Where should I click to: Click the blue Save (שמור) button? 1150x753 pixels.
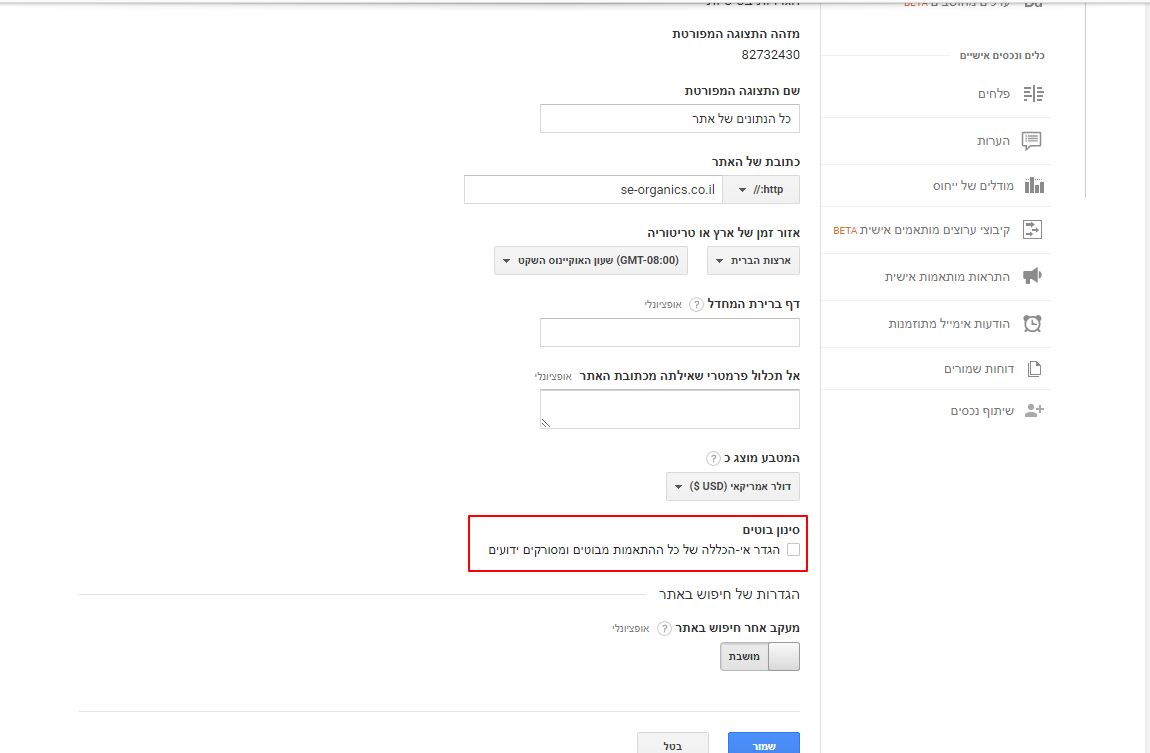tap(763, 743)
